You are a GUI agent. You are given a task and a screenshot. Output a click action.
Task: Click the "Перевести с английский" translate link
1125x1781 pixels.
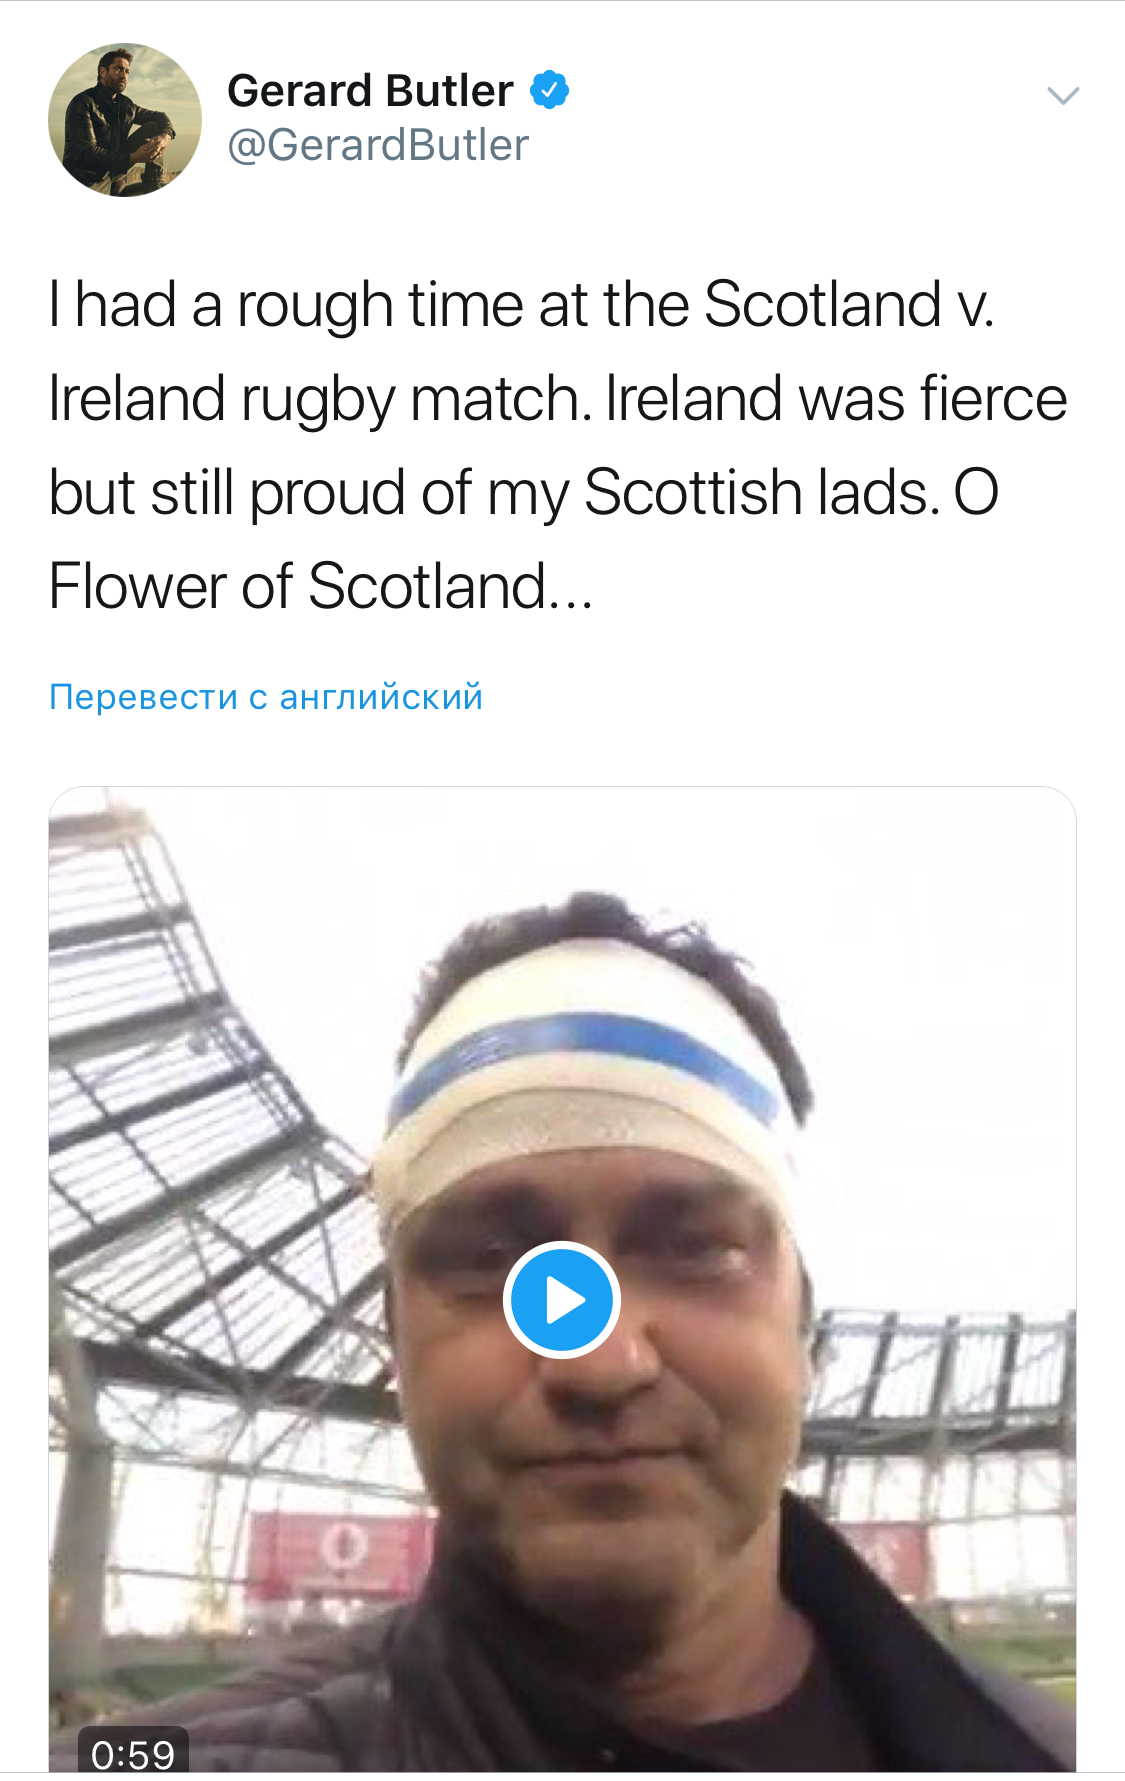pos(266,697)
